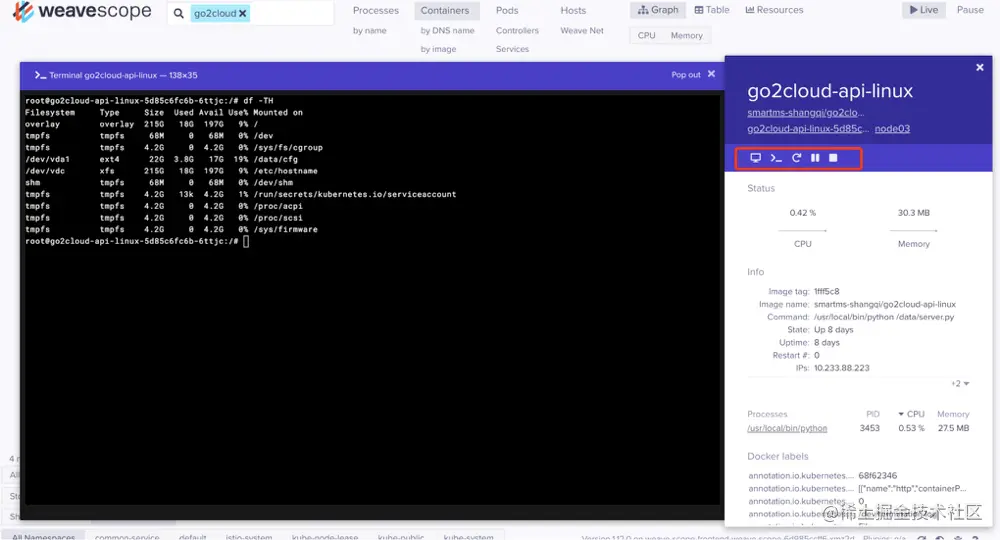Switch to Resources view mode

(774, 10)
